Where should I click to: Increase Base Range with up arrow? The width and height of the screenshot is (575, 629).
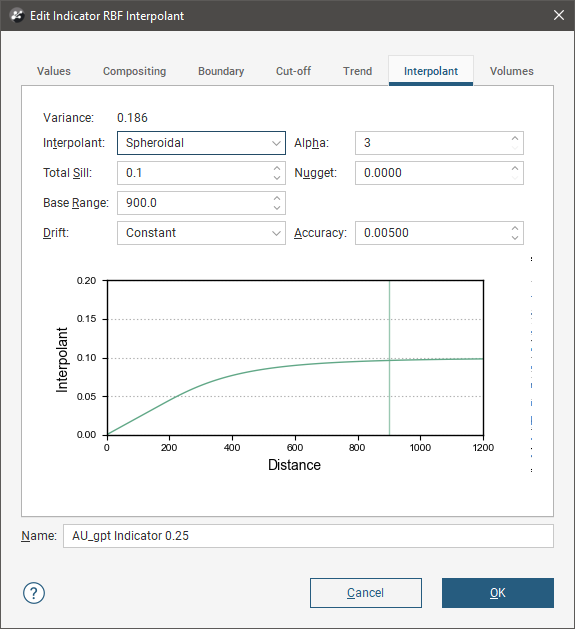click(277, 198)
